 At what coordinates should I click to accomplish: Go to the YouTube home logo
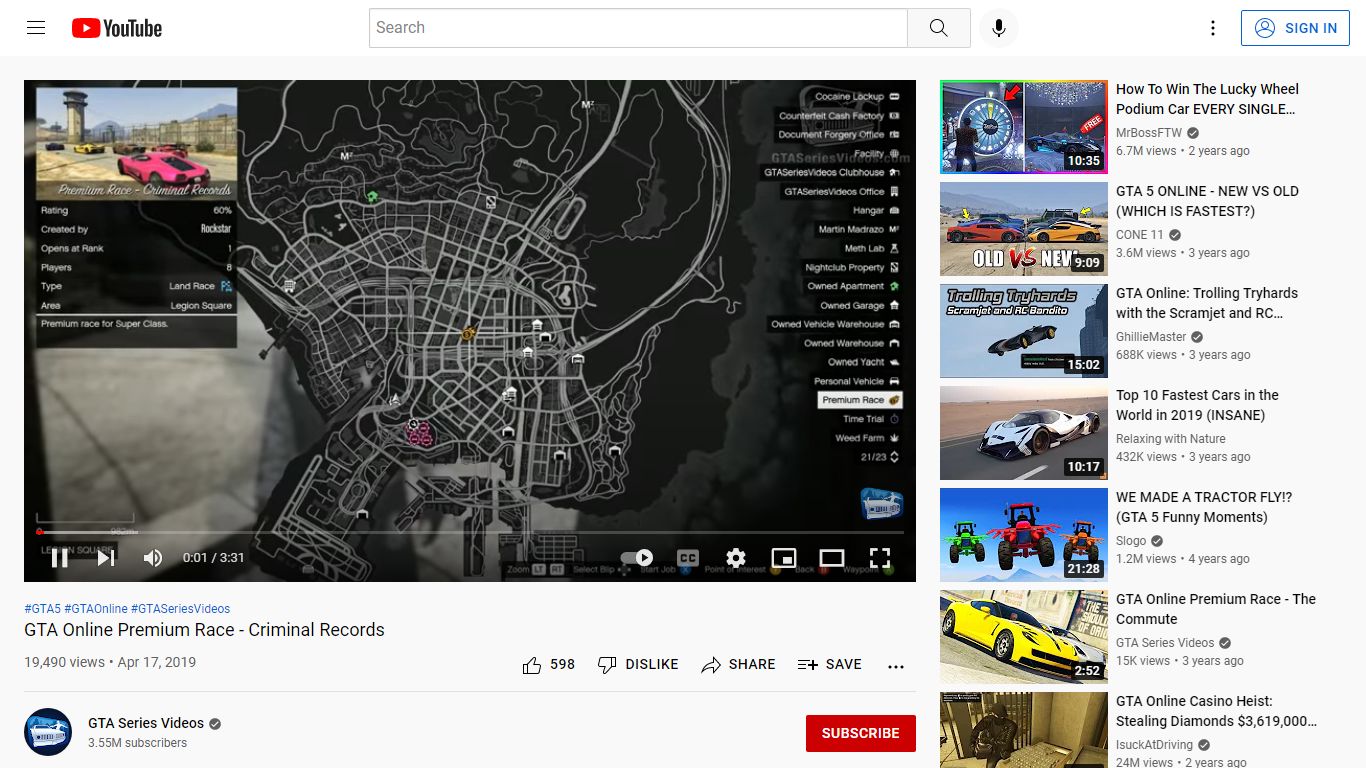[117, 28]
